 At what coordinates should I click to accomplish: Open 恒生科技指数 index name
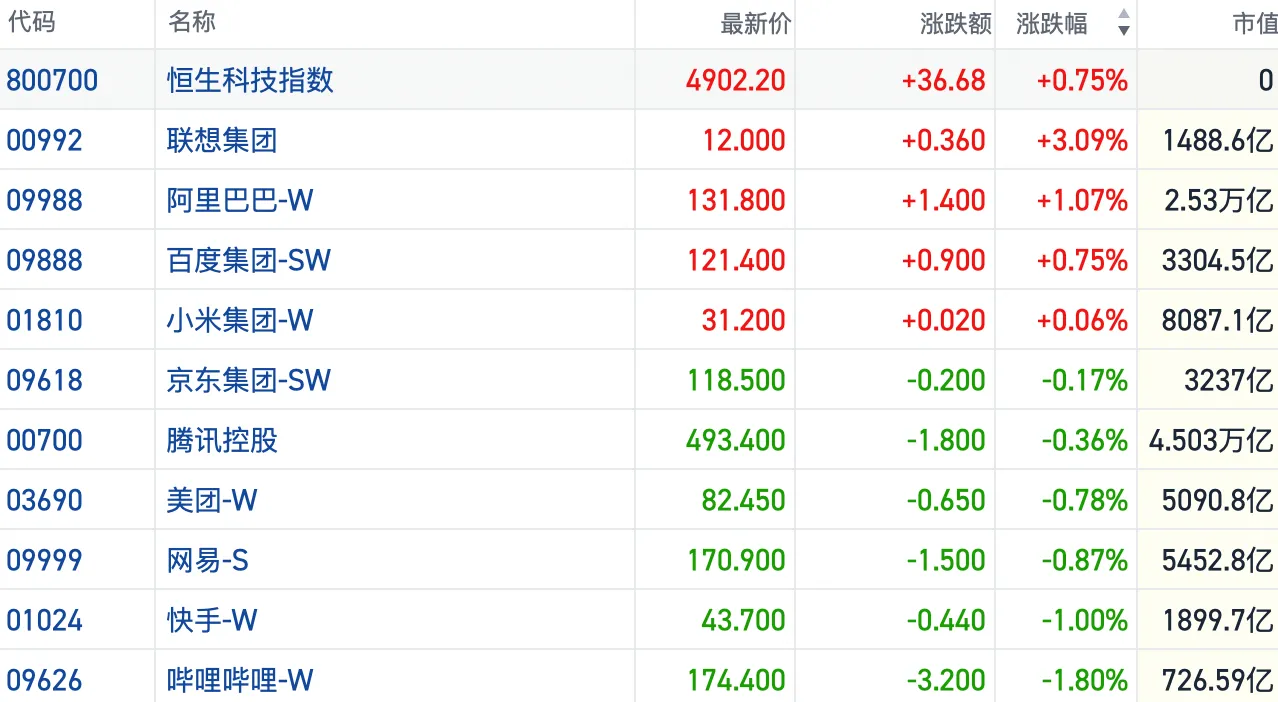click(x=250, y=80)
